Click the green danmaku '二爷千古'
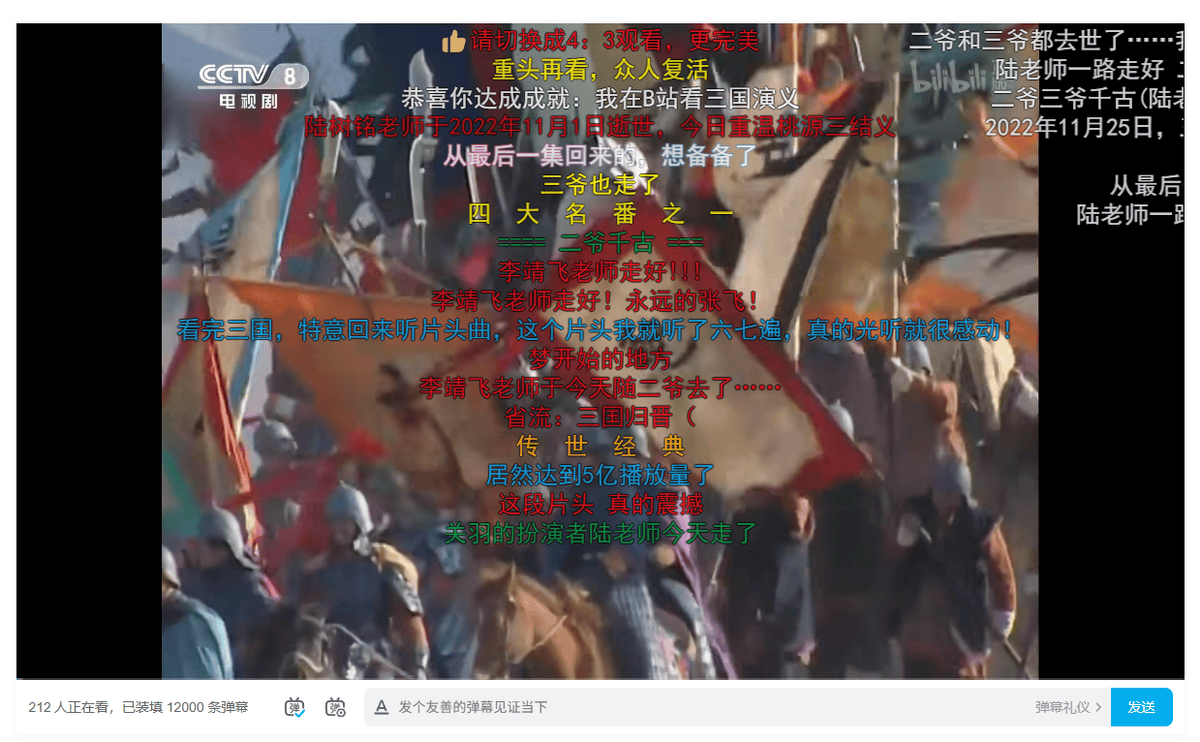 [600, 243]
